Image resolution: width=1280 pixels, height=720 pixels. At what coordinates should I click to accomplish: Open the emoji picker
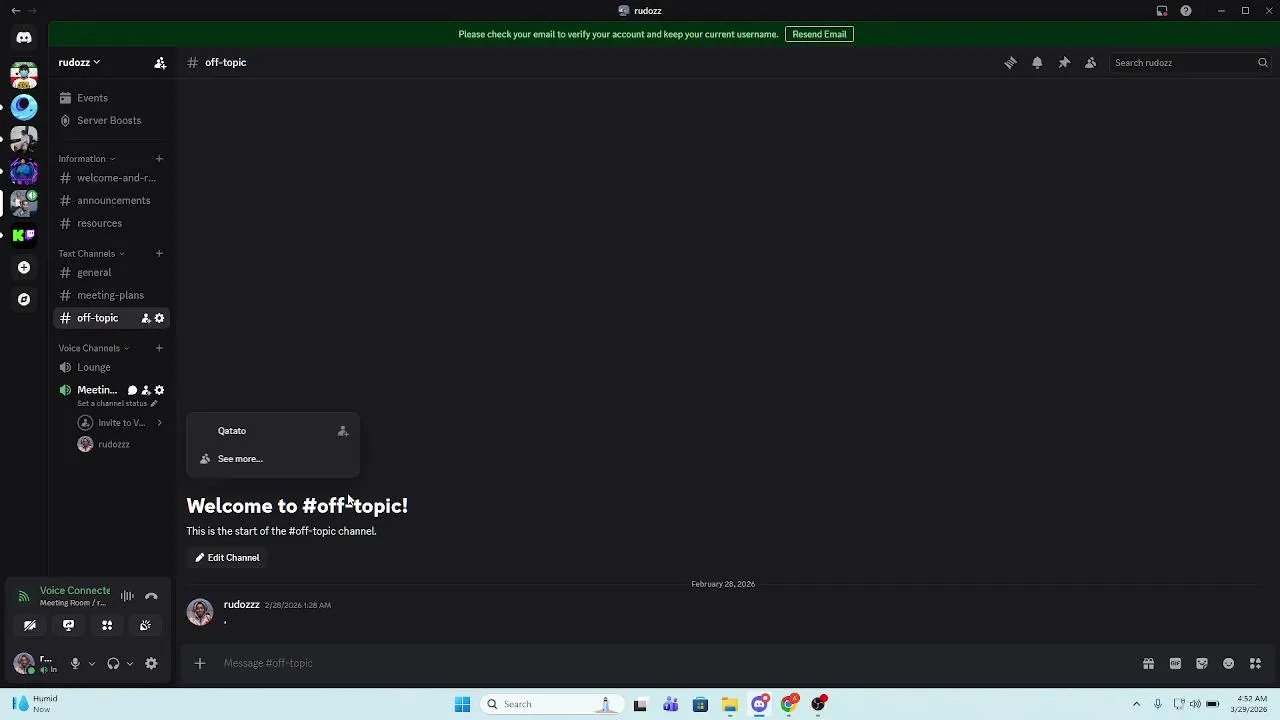point(1228,663)
